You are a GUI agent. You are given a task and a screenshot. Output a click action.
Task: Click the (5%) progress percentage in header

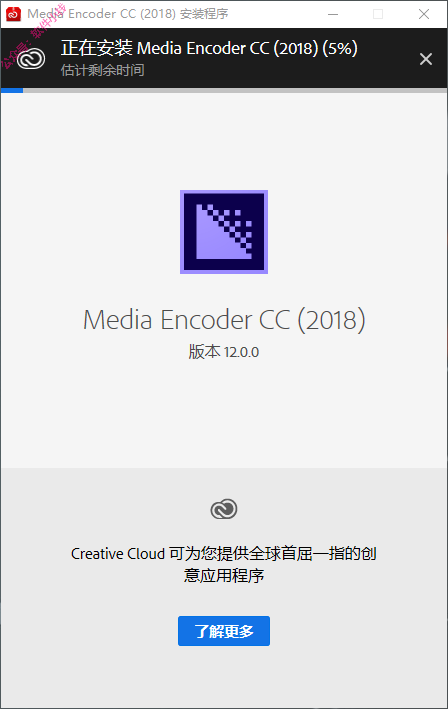click(x=340, y=48)
